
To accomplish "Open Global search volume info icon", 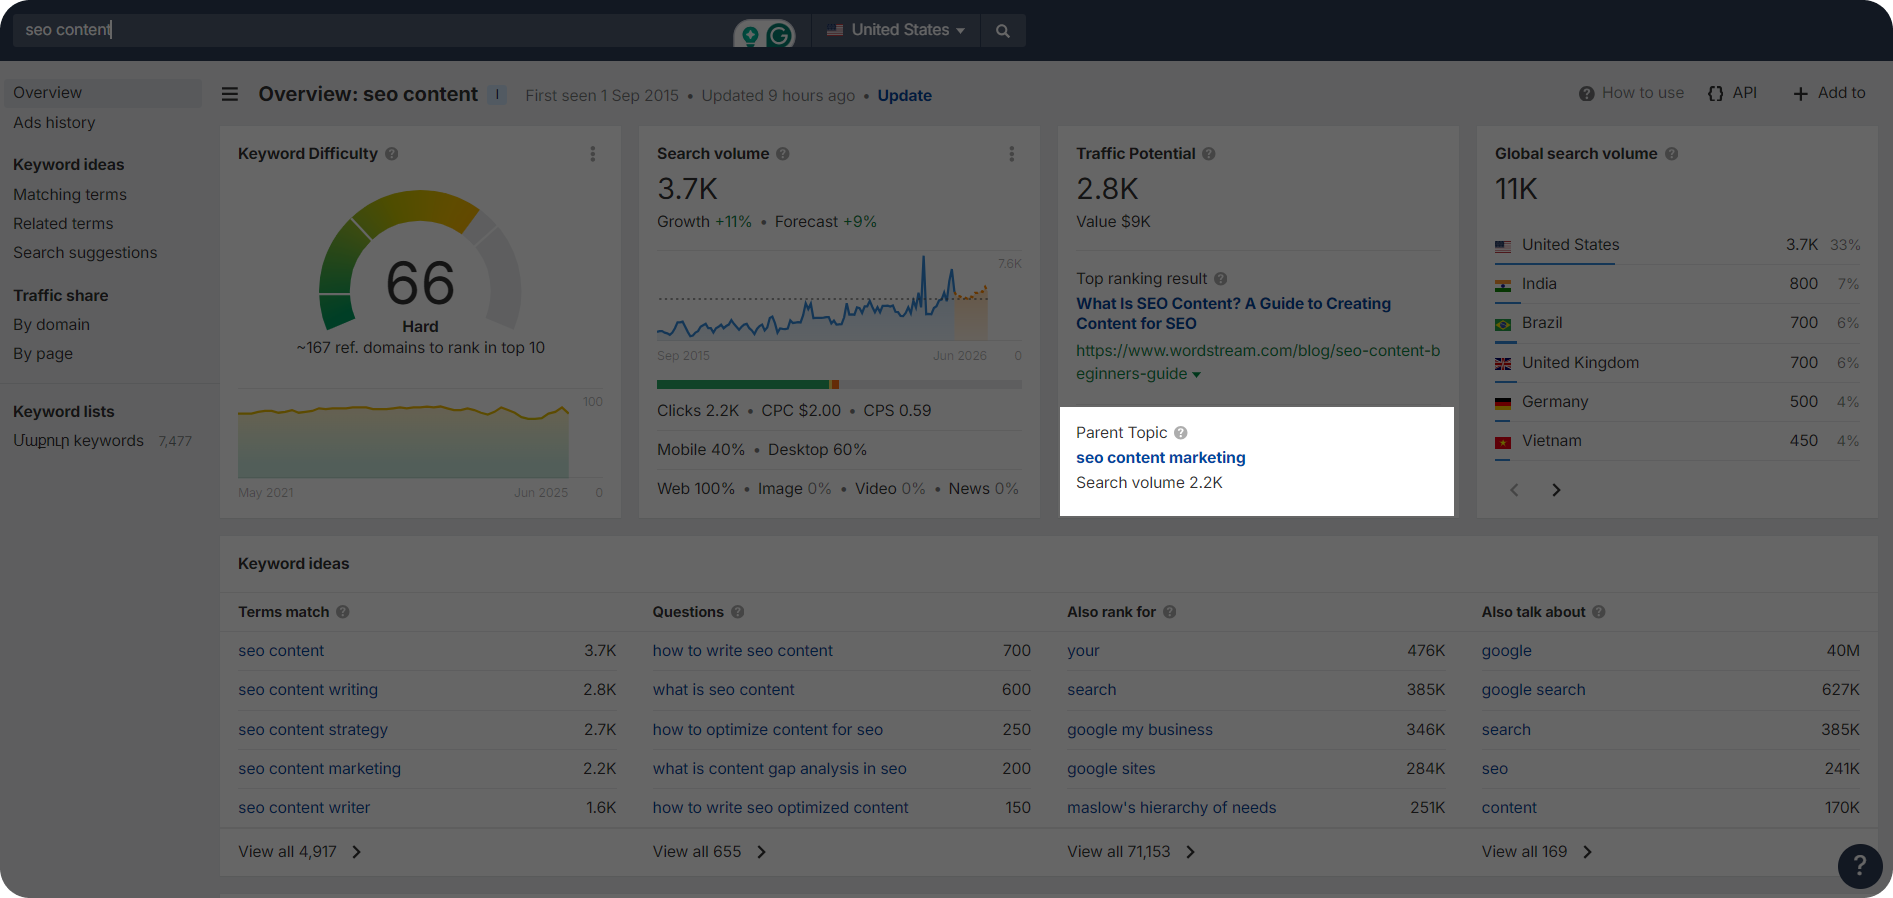I will click(1672, 154).
